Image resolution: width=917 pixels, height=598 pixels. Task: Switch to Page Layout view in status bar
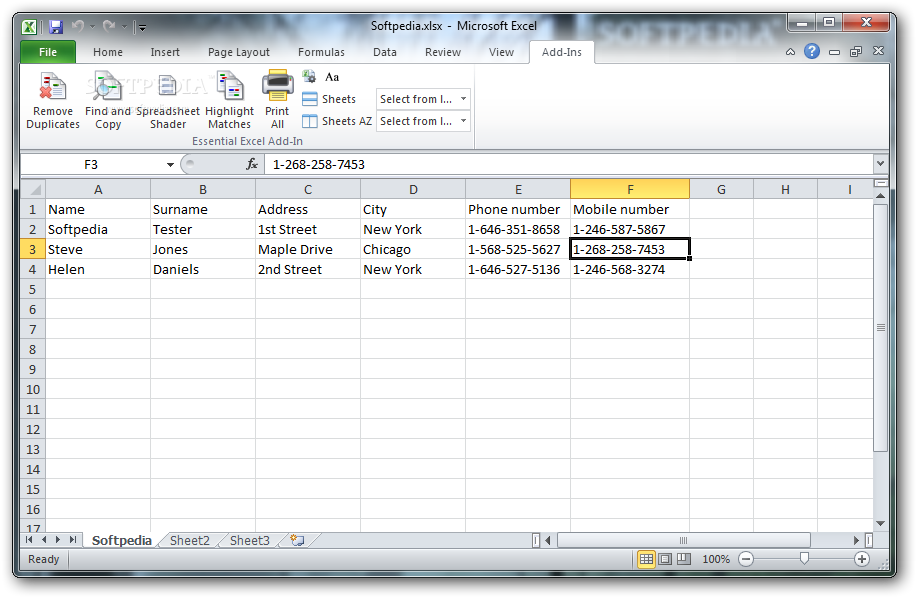tap(665, 559)
